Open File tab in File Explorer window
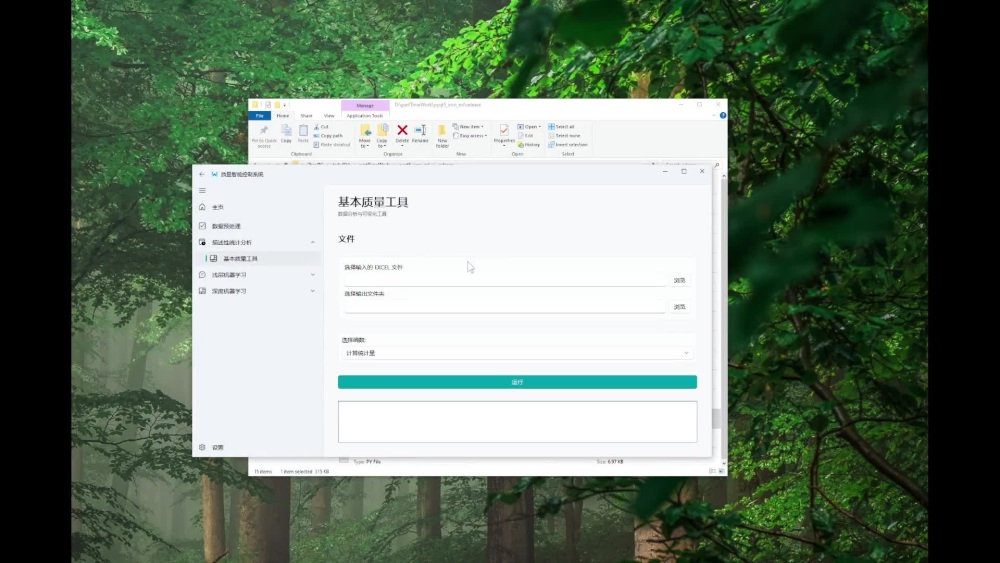Screen dimensions: 1000x563 (x=260, y=115)
